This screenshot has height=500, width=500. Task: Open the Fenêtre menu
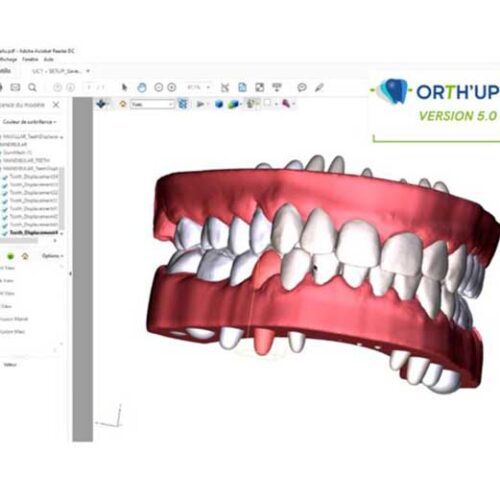coord(30,59)
